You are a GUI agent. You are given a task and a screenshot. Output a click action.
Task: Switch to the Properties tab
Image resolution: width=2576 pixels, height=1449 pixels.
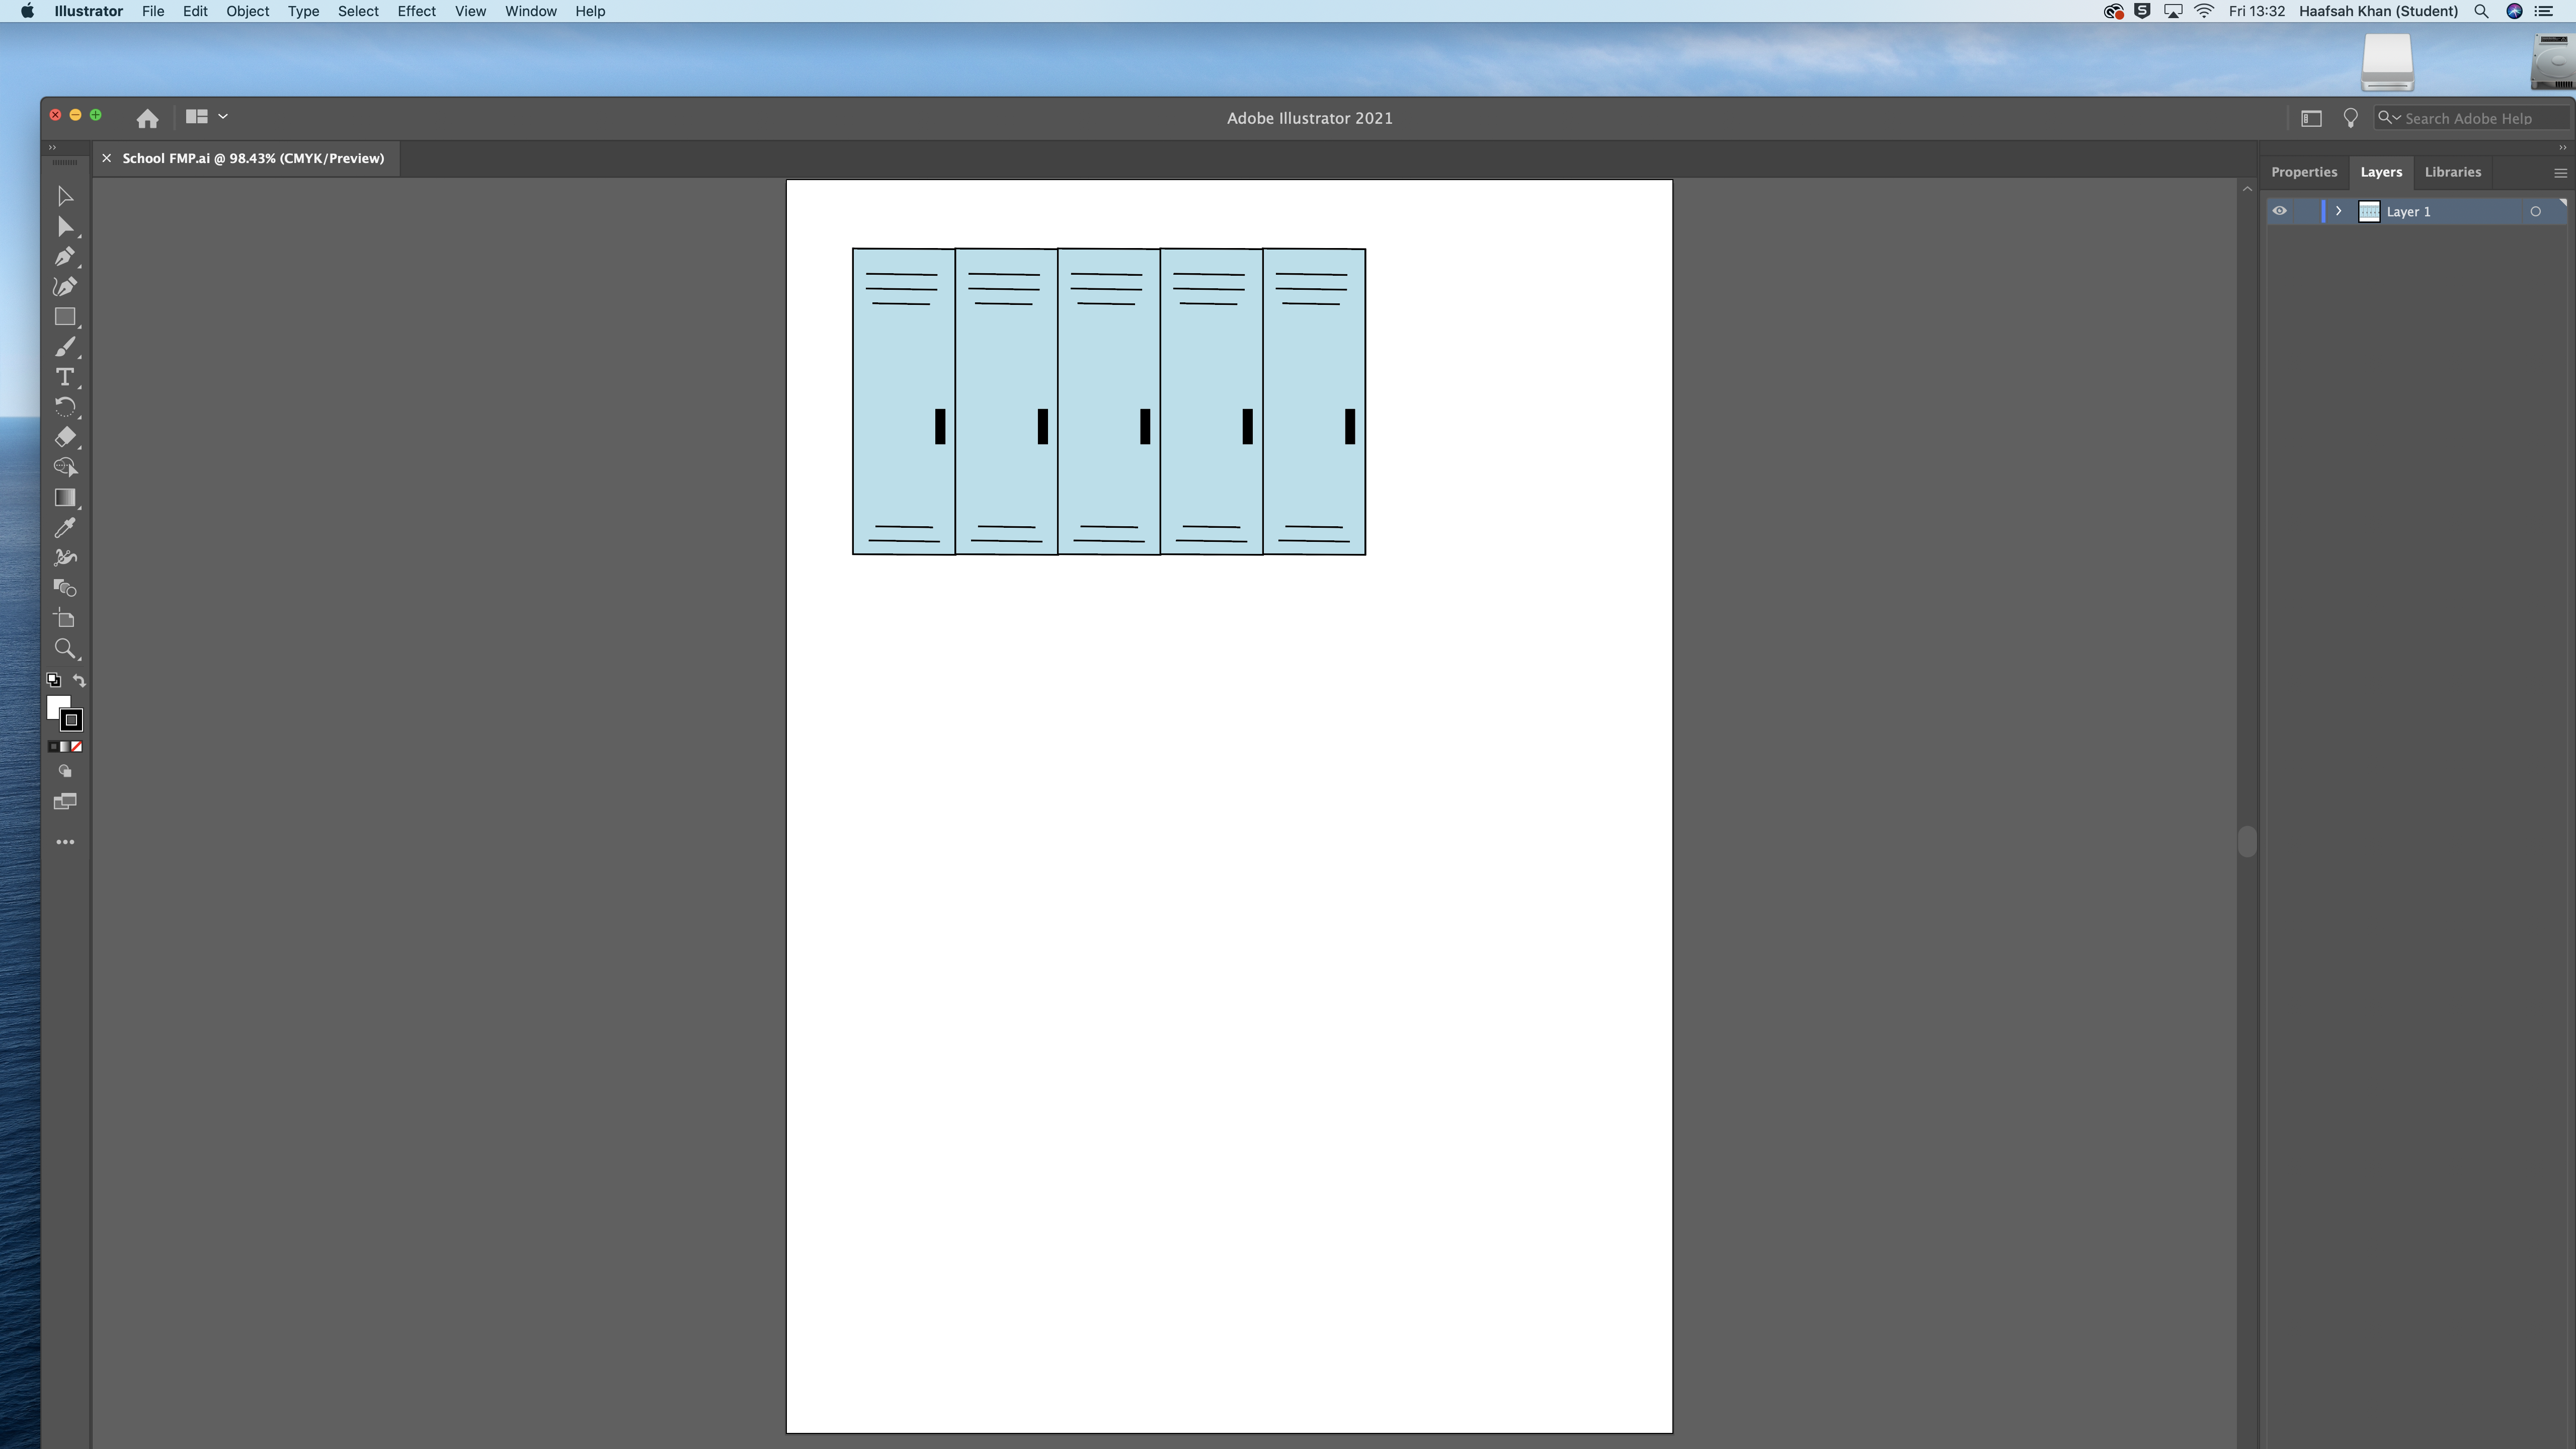2304,172
